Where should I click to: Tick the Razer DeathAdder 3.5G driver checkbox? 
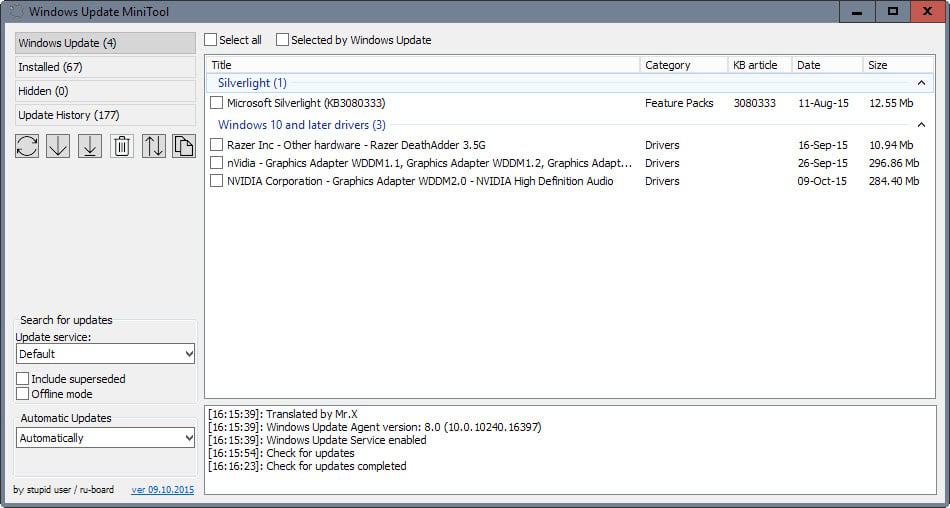coord(217,145)
